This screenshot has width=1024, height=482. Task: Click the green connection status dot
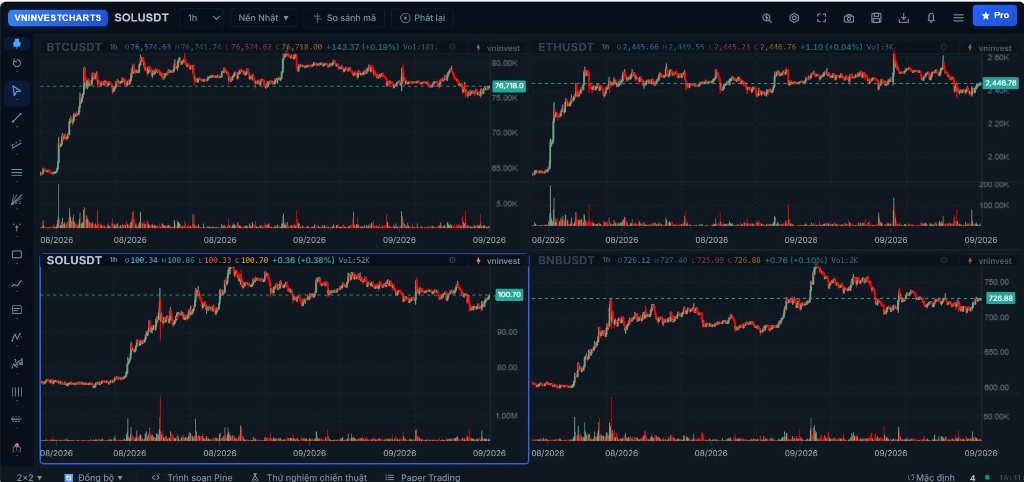coord(987,477)
